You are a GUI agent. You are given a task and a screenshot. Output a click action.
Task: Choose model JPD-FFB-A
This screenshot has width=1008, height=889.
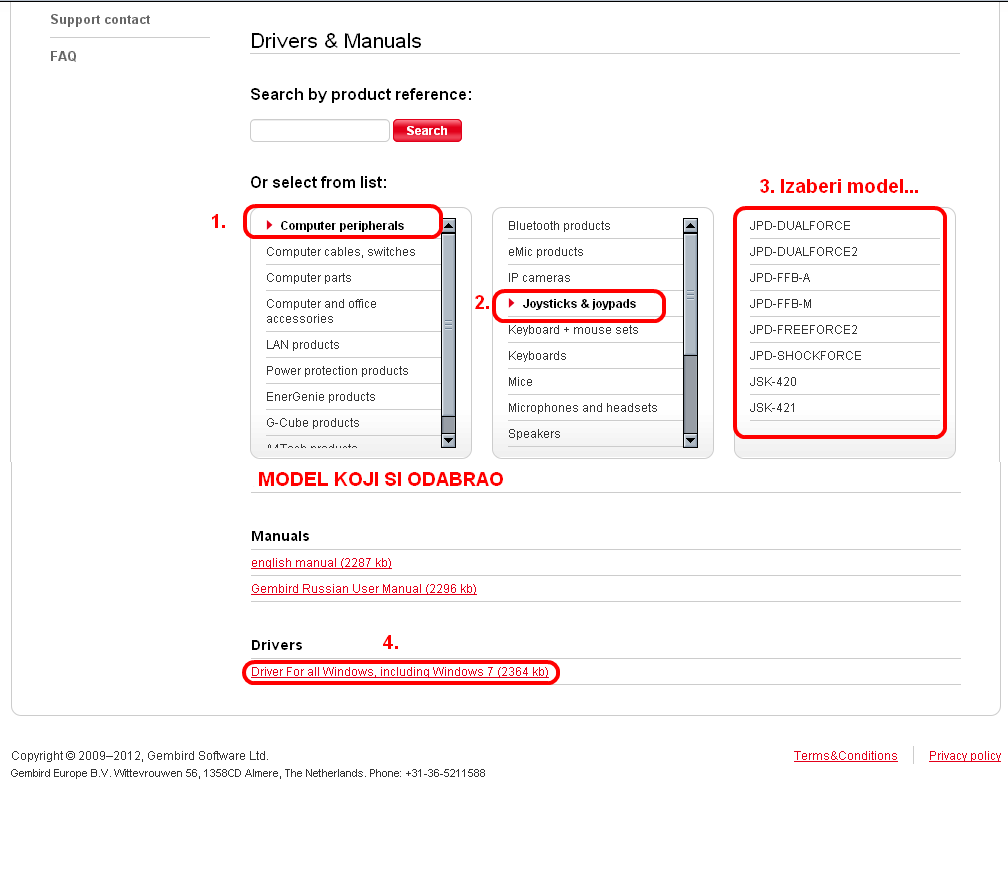point(780,278)
